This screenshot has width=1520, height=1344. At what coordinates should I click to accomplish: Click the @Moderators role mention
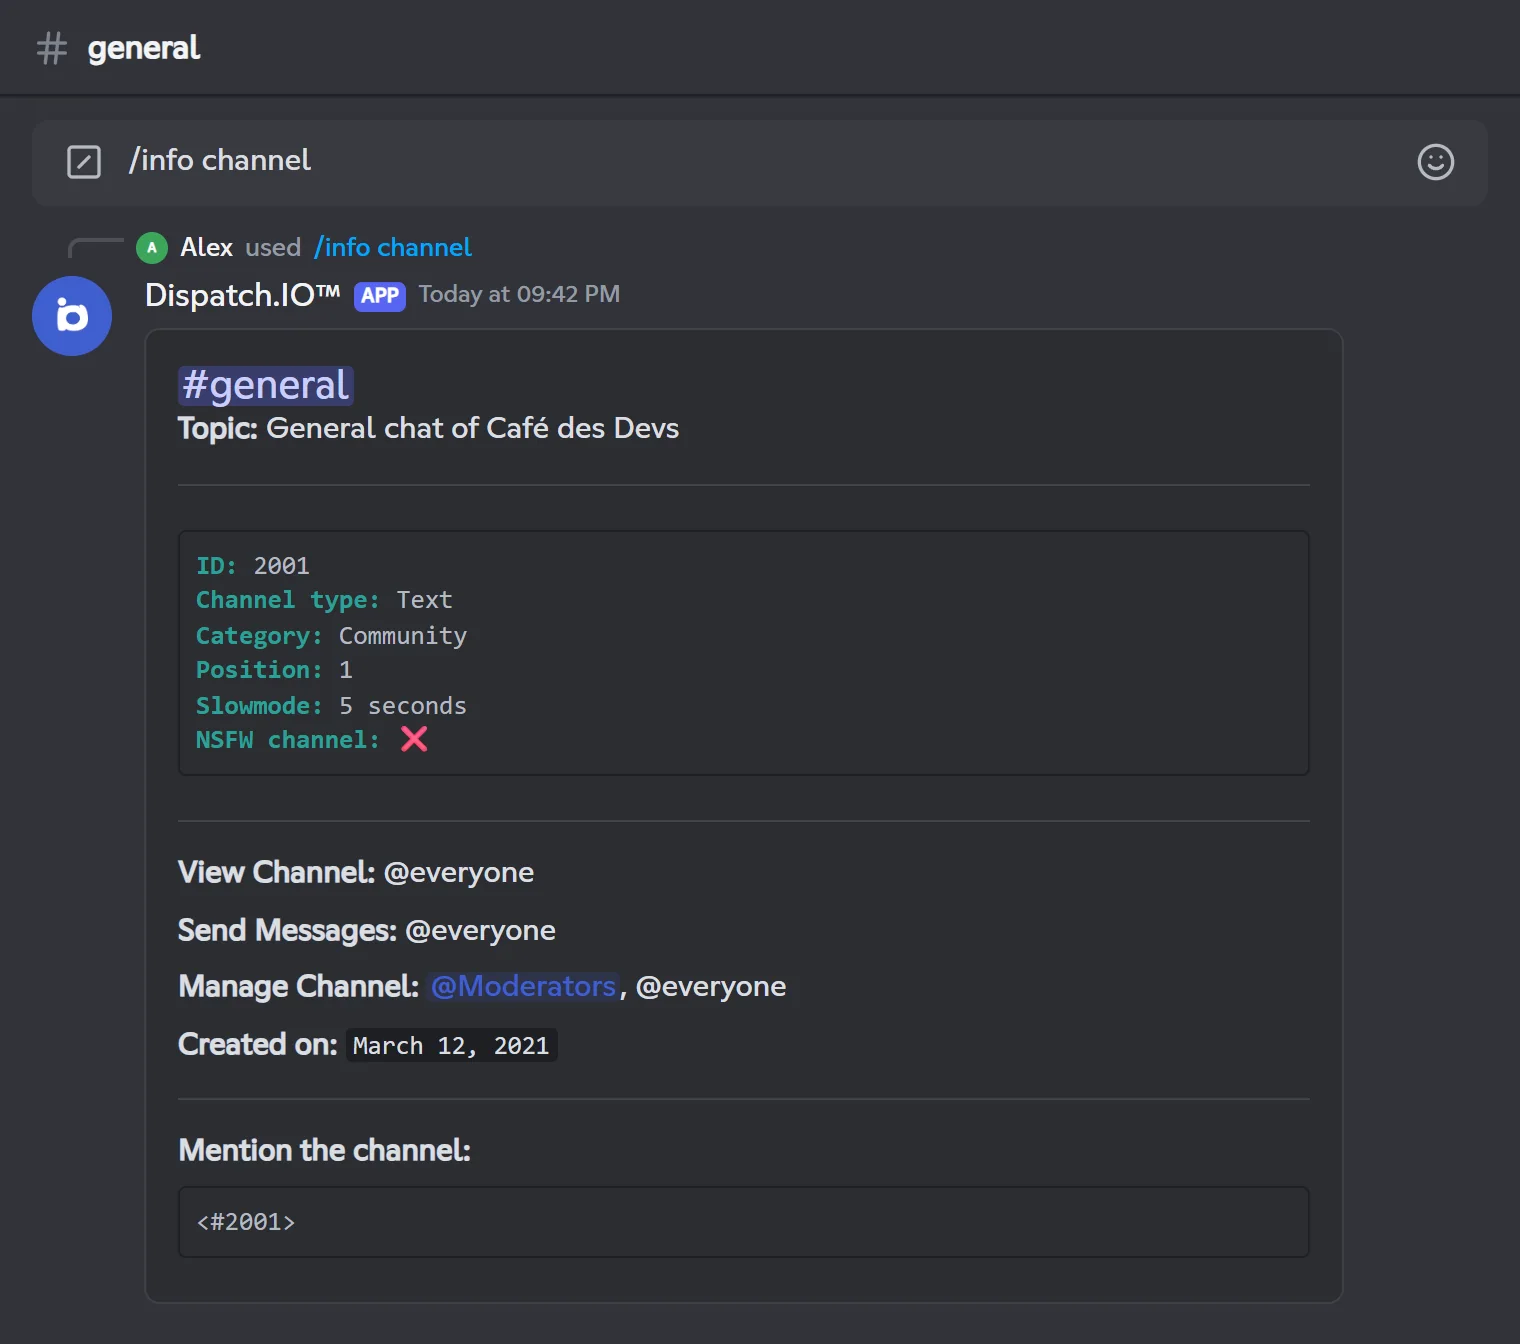click(x=523, y=987)
